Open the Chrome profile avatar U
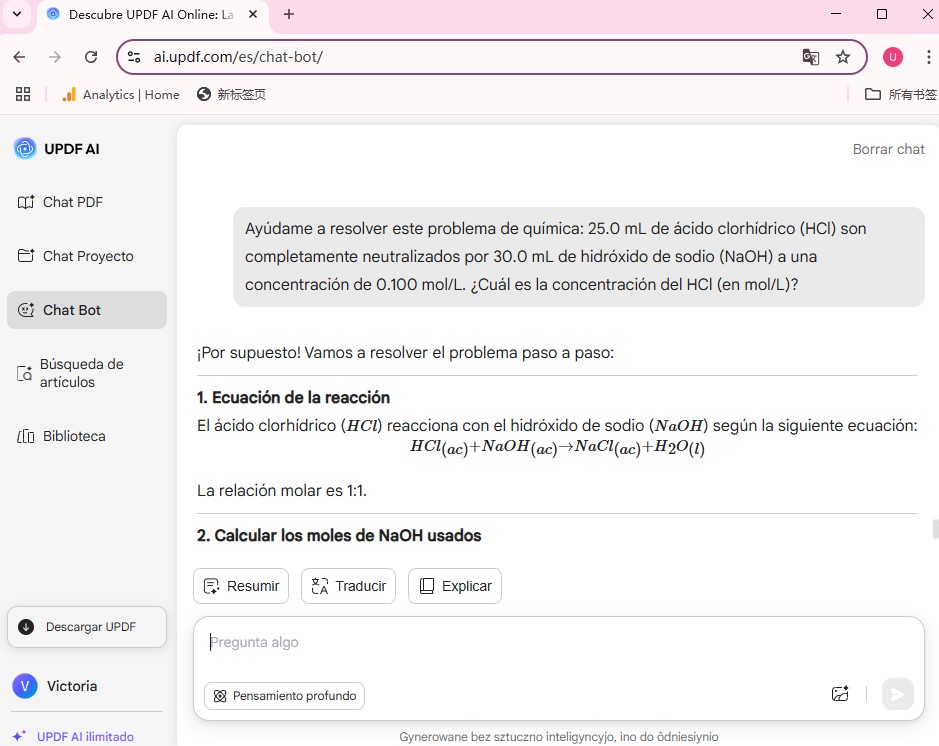This screenshot has height=746, width=939. click(x=892, y=57)
